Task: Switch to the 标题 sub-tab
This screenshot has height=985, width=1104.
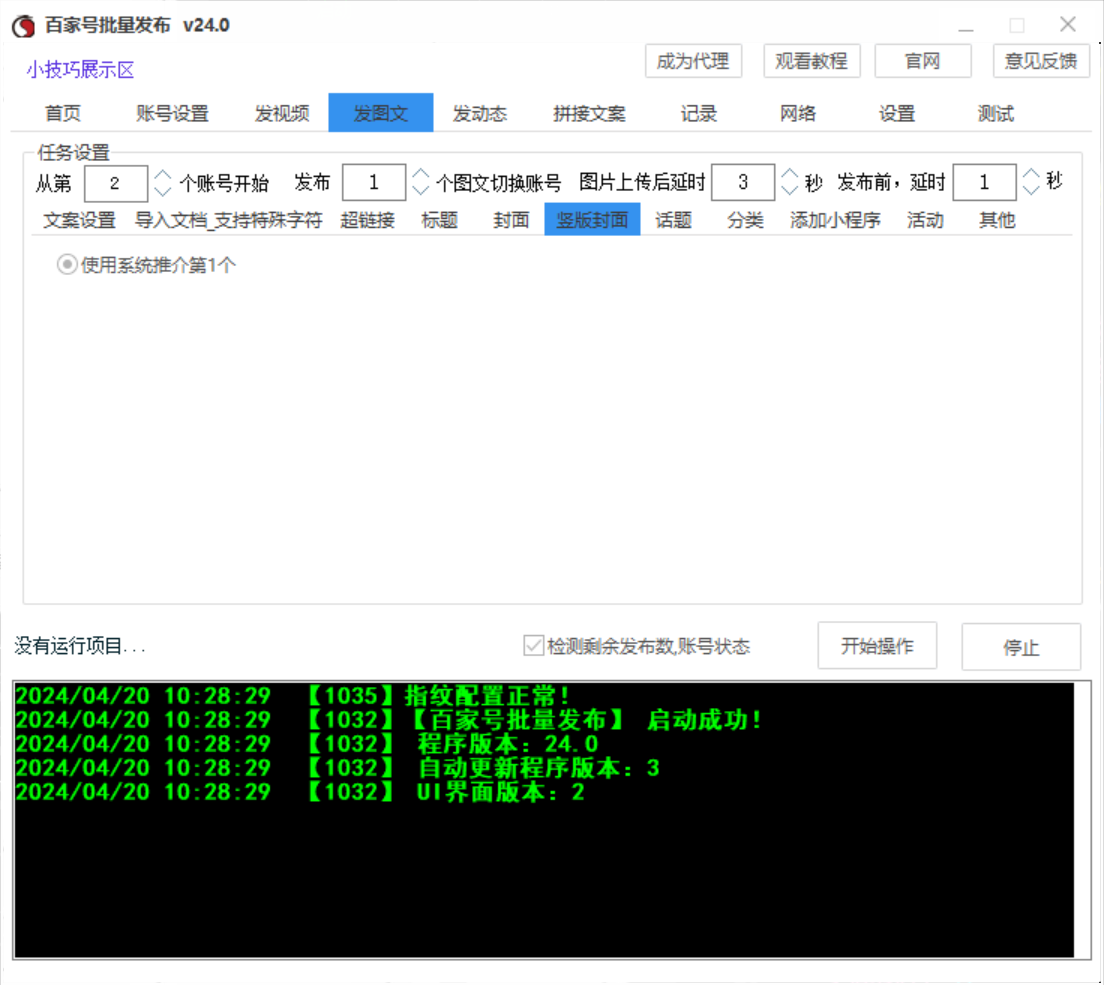Action: [439, 220]
